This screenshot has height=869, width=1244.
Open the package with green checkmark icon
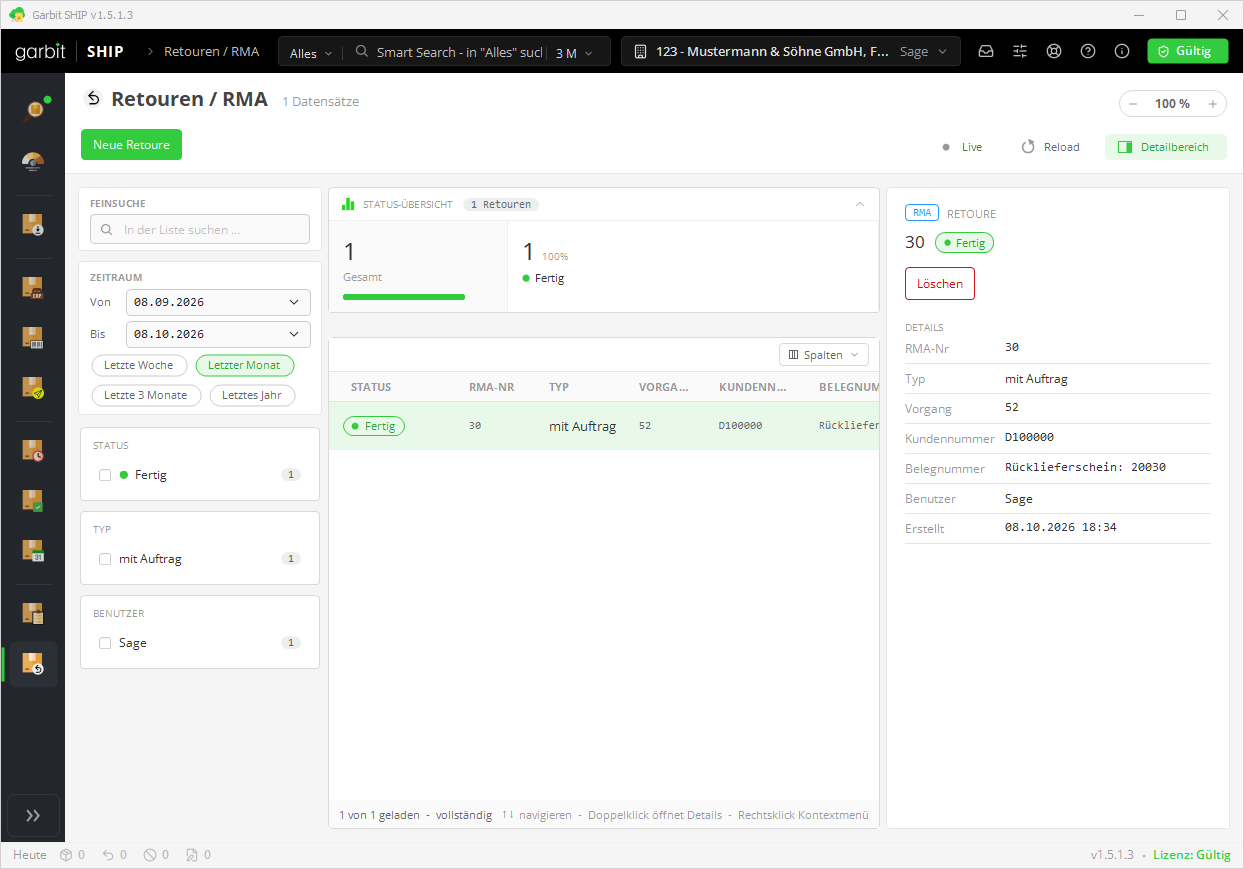pyautogui.click(x=33, y=501)
